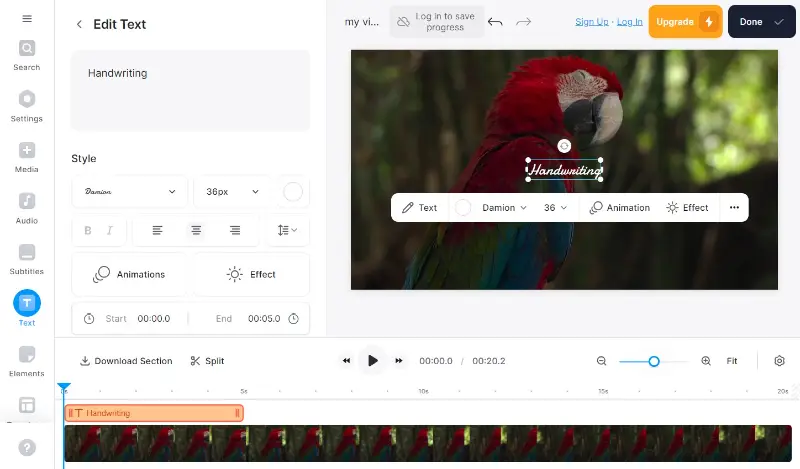
Task: Zoom in the timeline
Action: 706,361
